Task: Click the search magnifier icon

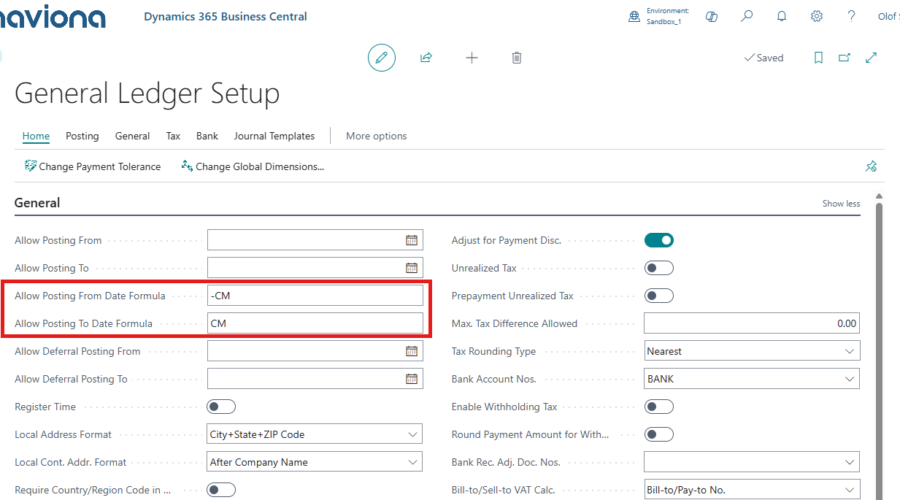Action: (x=747, y=16)
